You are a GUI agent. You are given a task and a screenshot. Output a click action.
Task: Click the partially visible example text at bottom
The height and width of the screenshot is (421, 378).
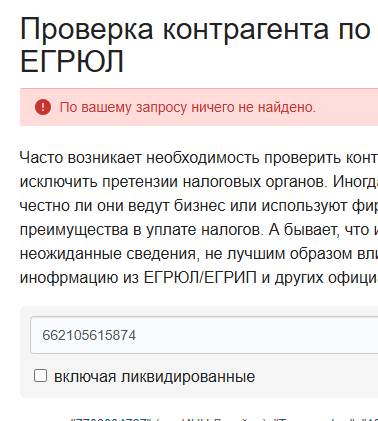point(224,419)
